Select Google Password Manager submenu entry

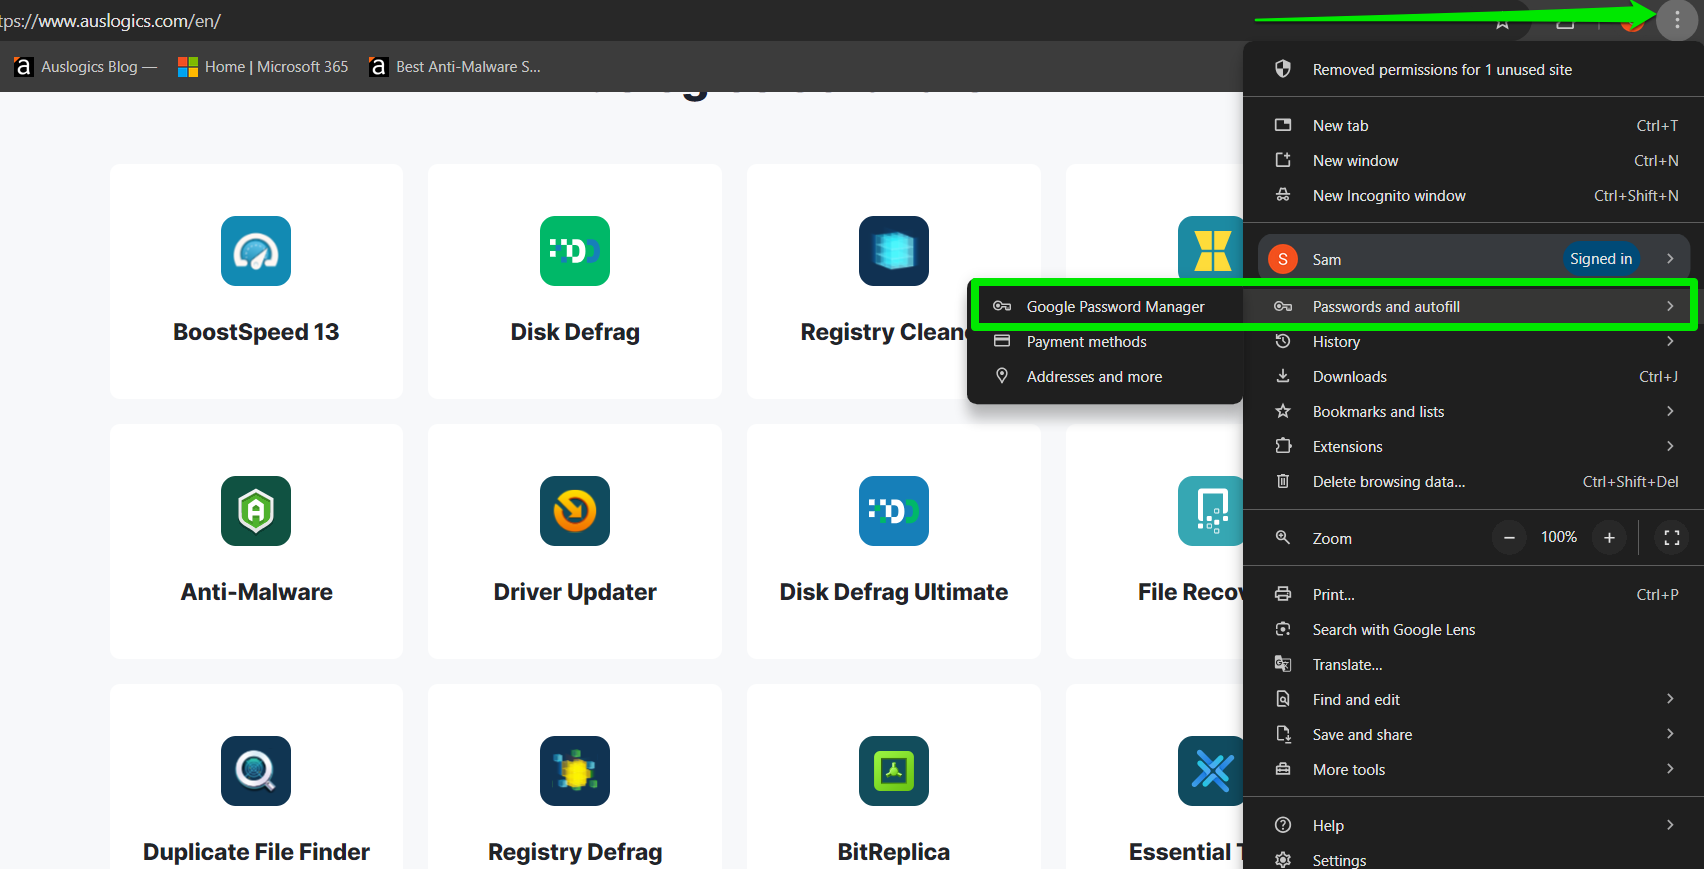click(1105, 306)
